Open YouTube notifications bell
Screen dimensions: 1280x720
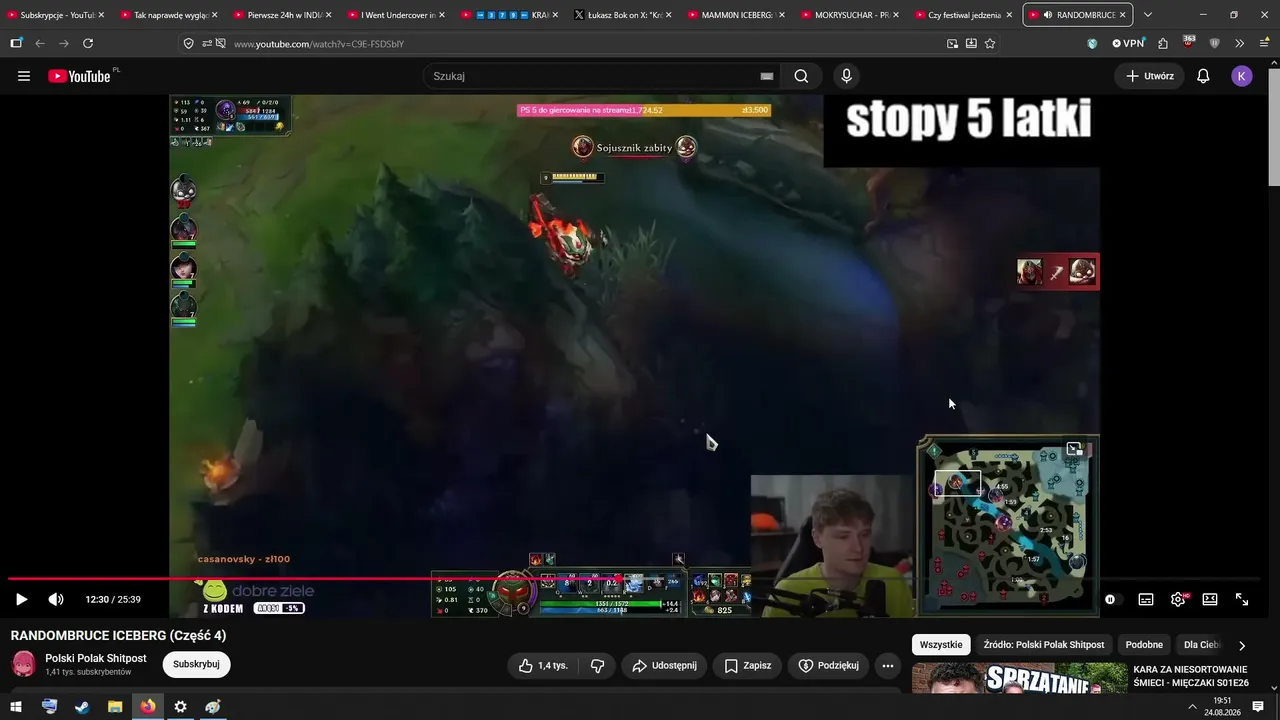click(x=1204, y=76)
